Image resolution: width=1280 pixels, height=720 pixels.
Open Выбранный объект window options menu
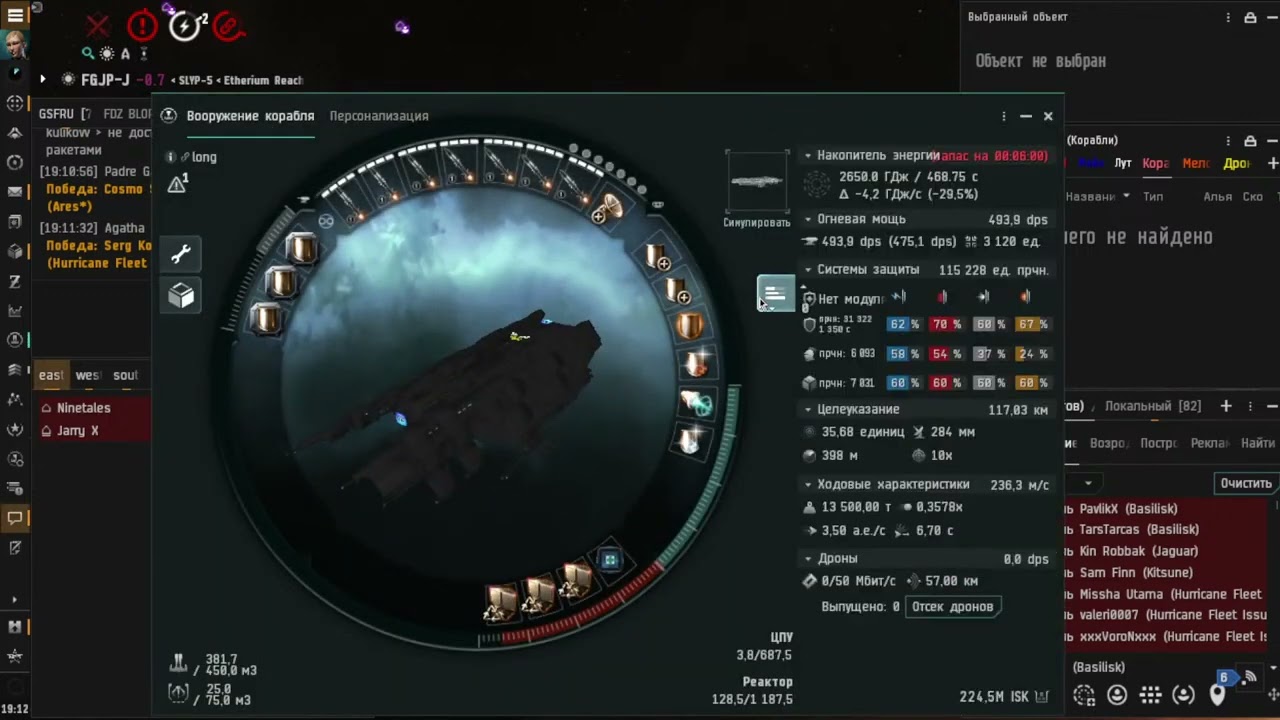pos(1229,17)
